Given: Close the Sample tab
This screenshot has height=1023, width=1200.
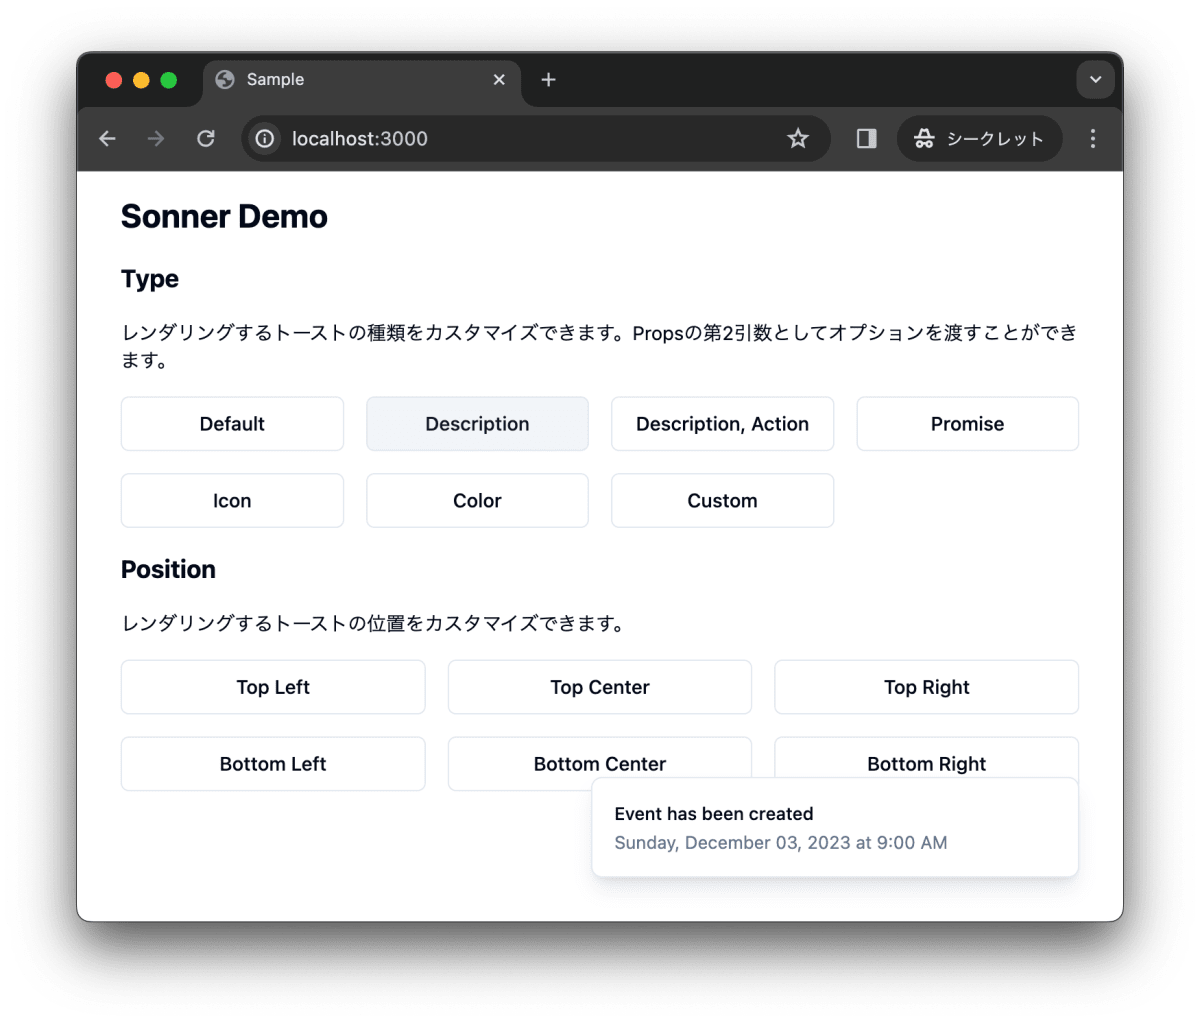Looking at the screenshot, I should [x=499, y=80].
